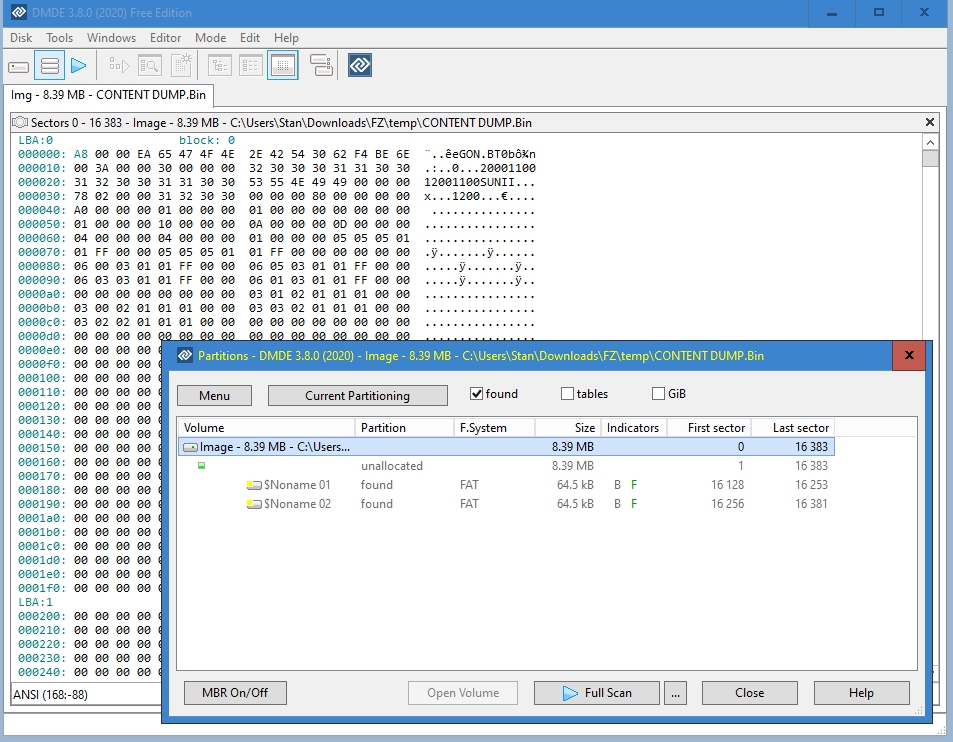Open the Editor menu

(165, 38)
